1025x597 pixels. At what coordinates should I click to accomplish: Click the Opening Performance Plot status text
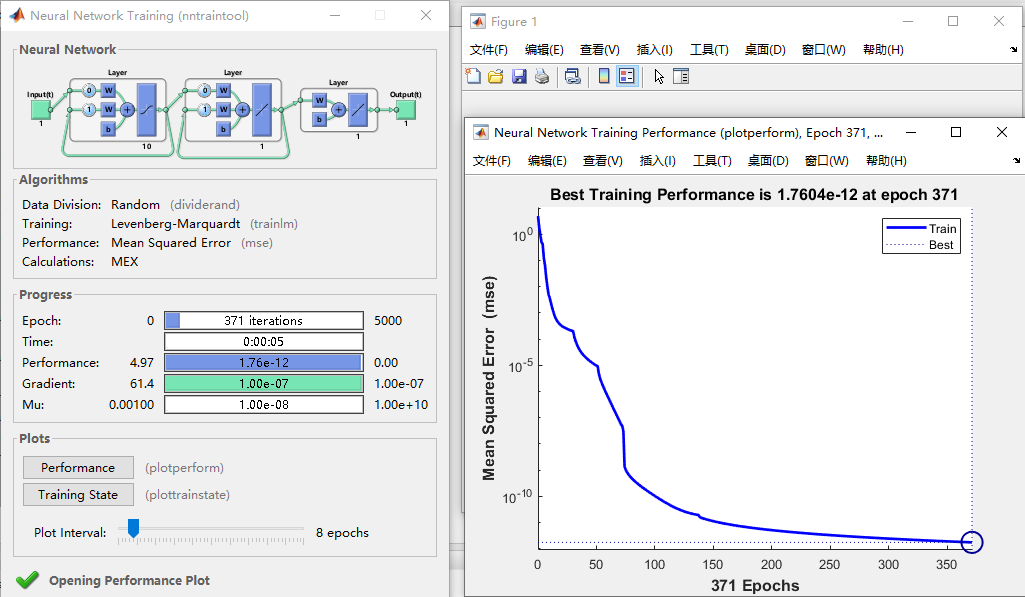tap(129, 580)
